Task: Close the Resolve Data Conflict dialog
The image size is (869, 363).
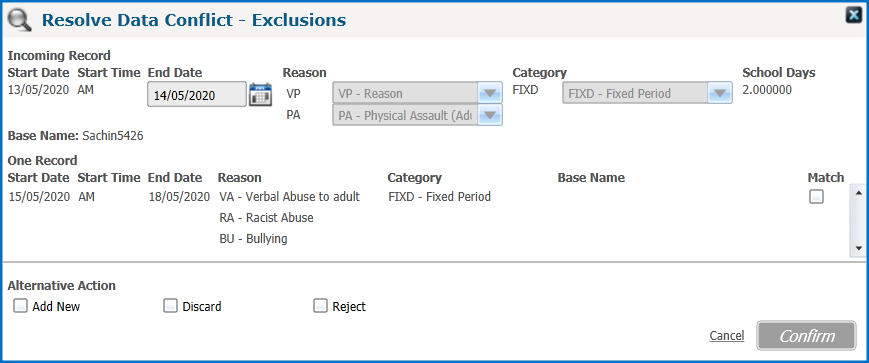Action: 854,15
